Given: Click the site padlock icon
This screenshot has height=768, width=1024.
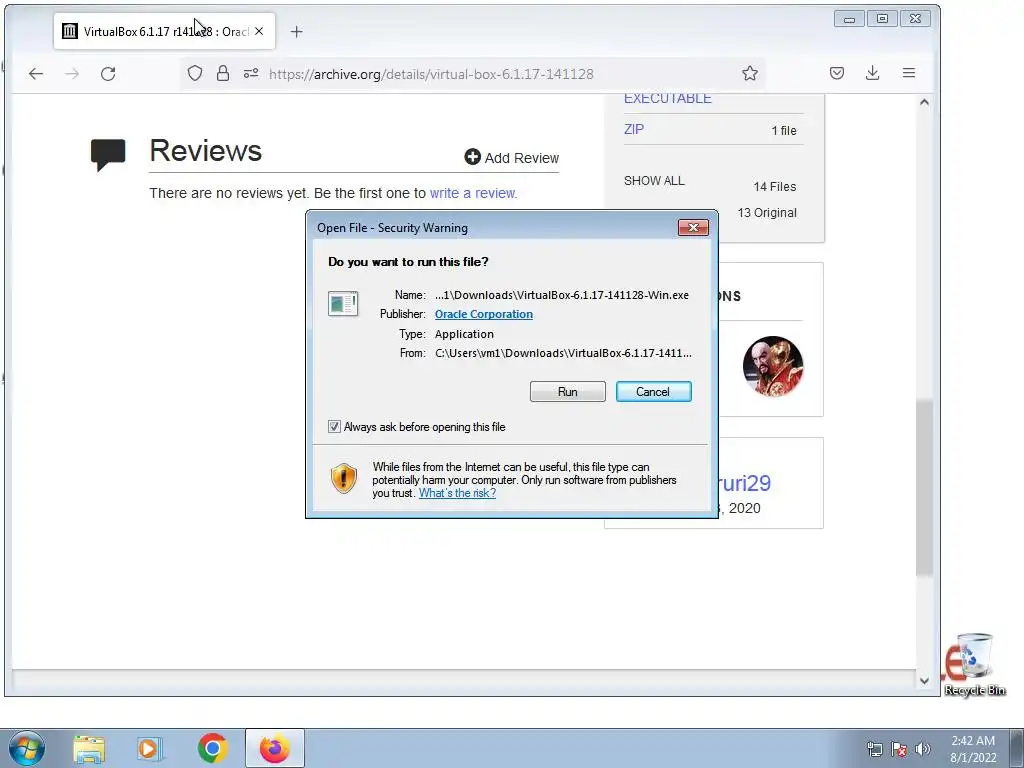Looking at the screenshot, I should [223, 73].
